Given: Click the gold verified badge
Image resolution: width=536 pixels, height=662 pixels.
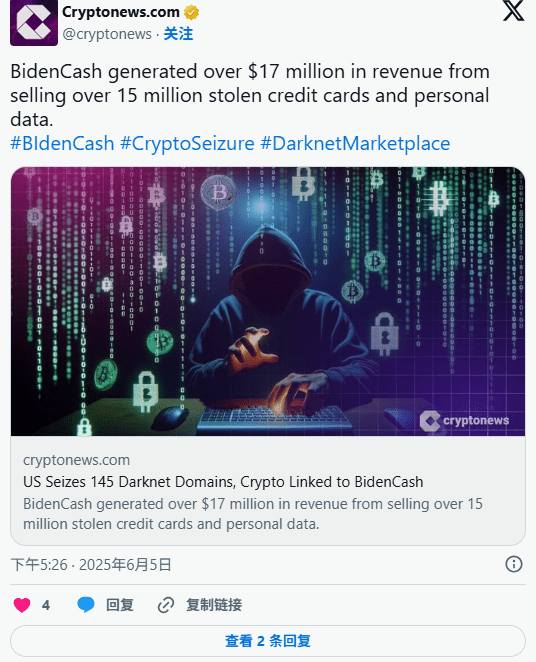Looking at the screenshot, I should (x=191, y=13).
